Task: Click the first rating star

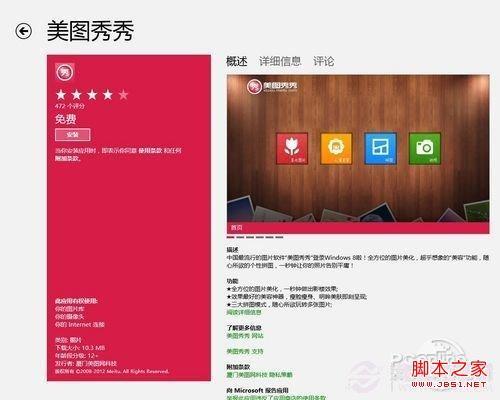Action: (61, 95)
